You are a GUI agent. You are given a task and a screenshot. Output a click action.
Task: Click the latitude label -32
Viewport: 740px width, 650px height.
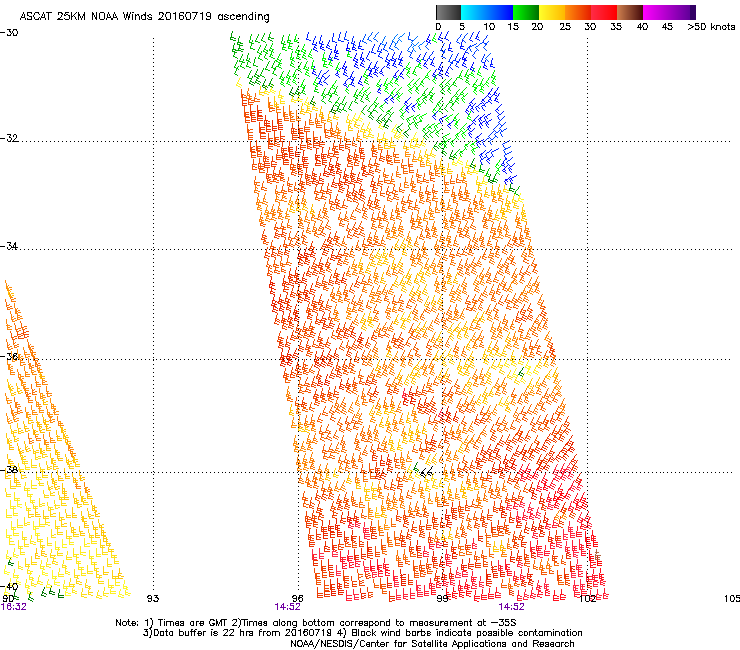coord(9,138)
